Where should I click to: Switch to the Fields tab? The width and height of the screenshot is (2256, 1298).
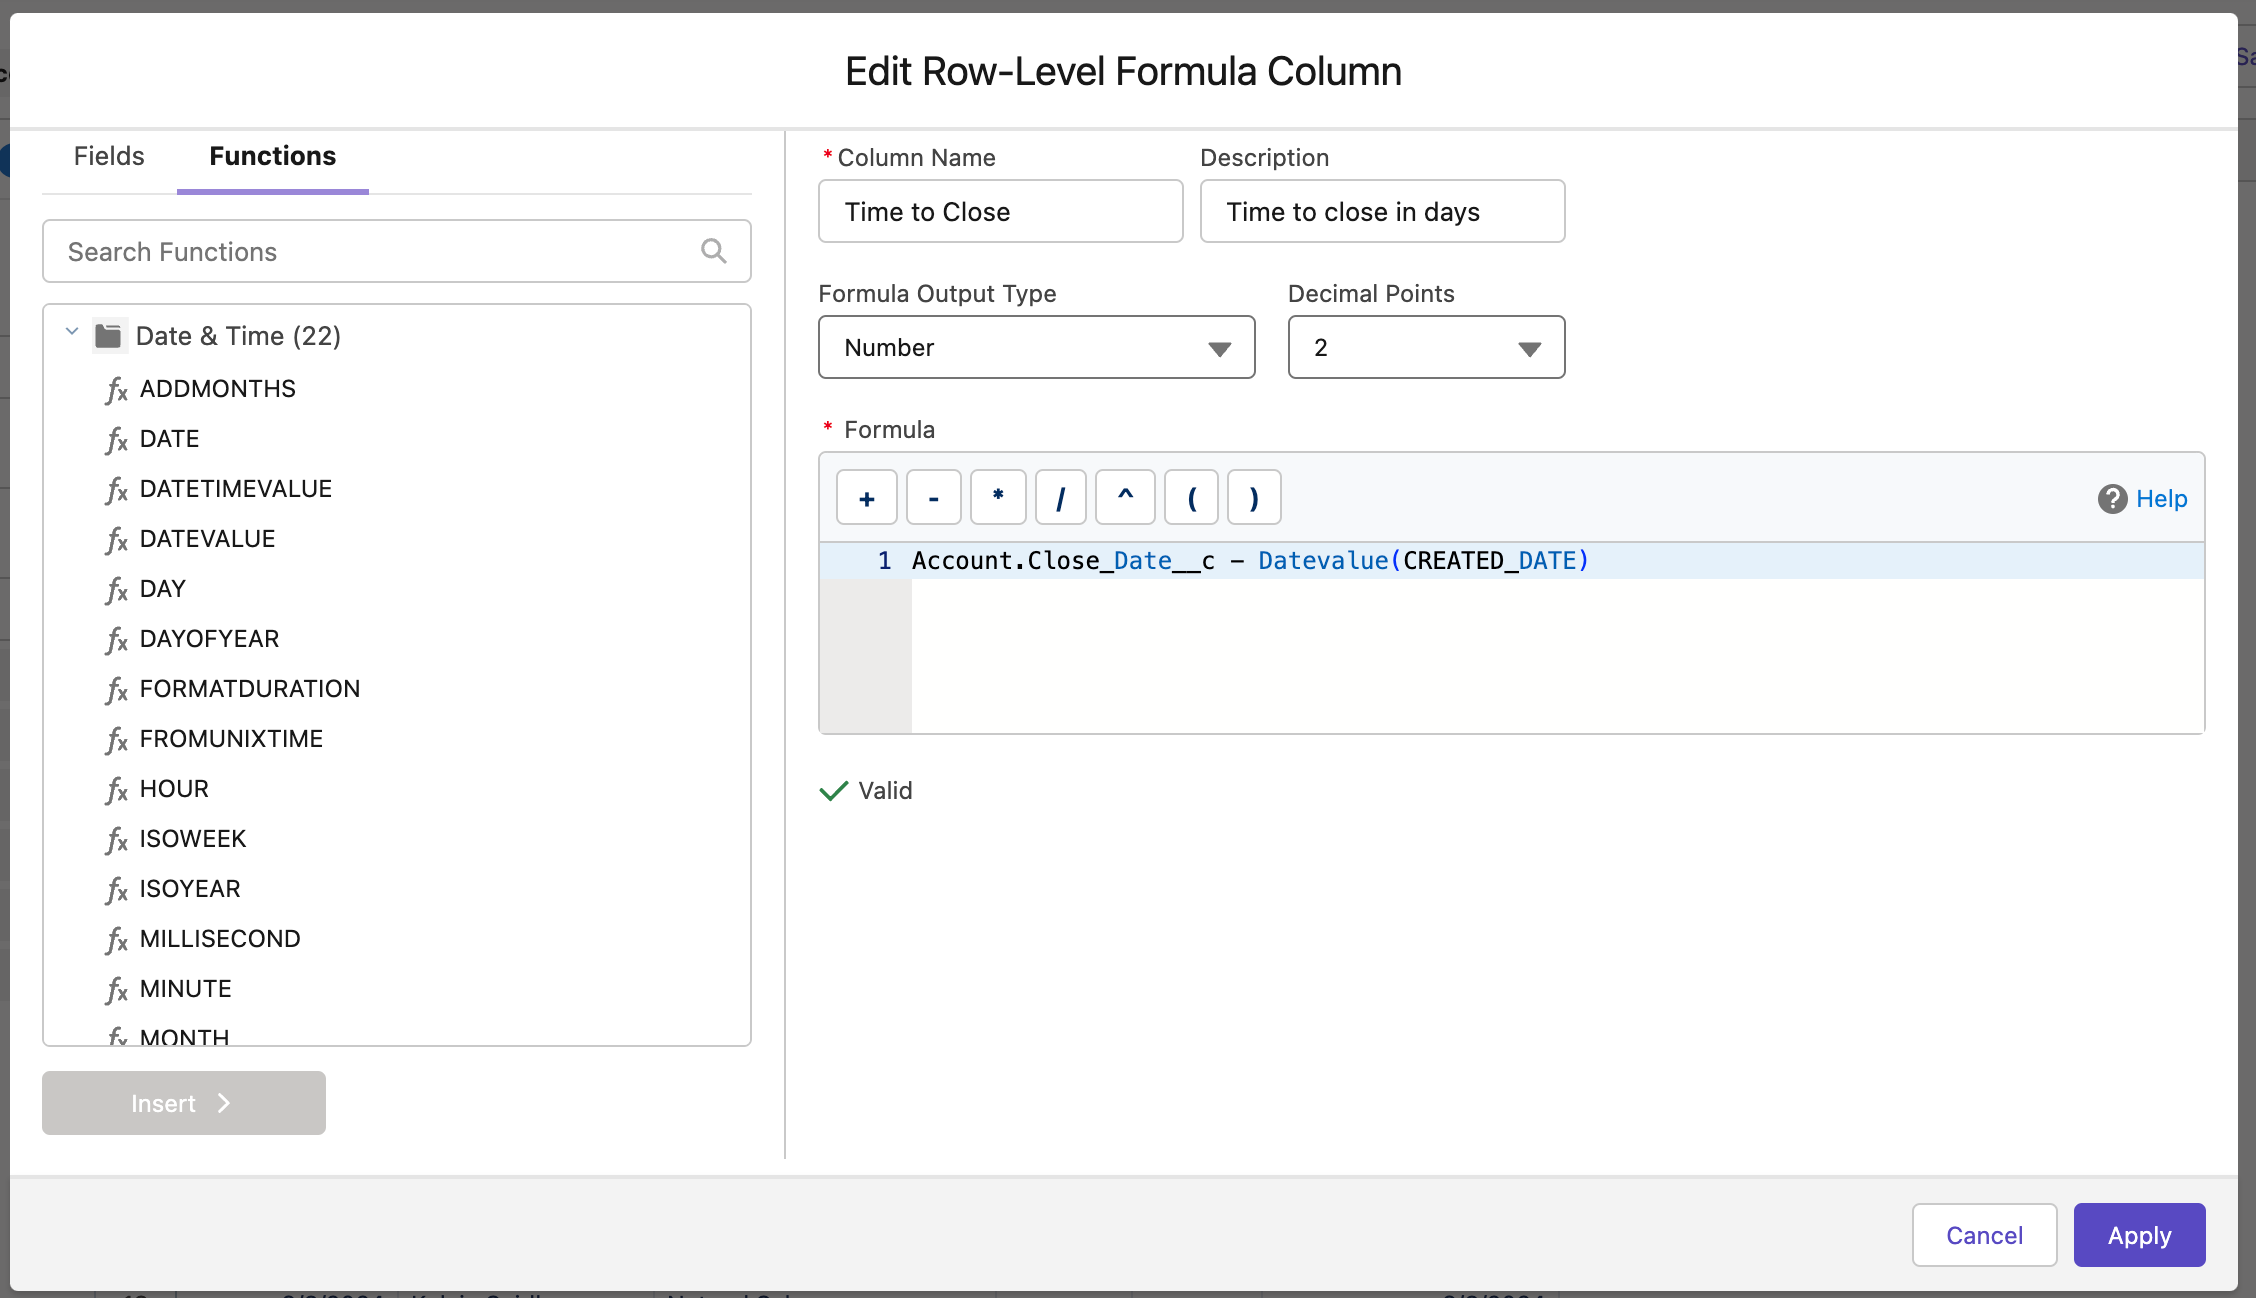(x=109, y=156)
